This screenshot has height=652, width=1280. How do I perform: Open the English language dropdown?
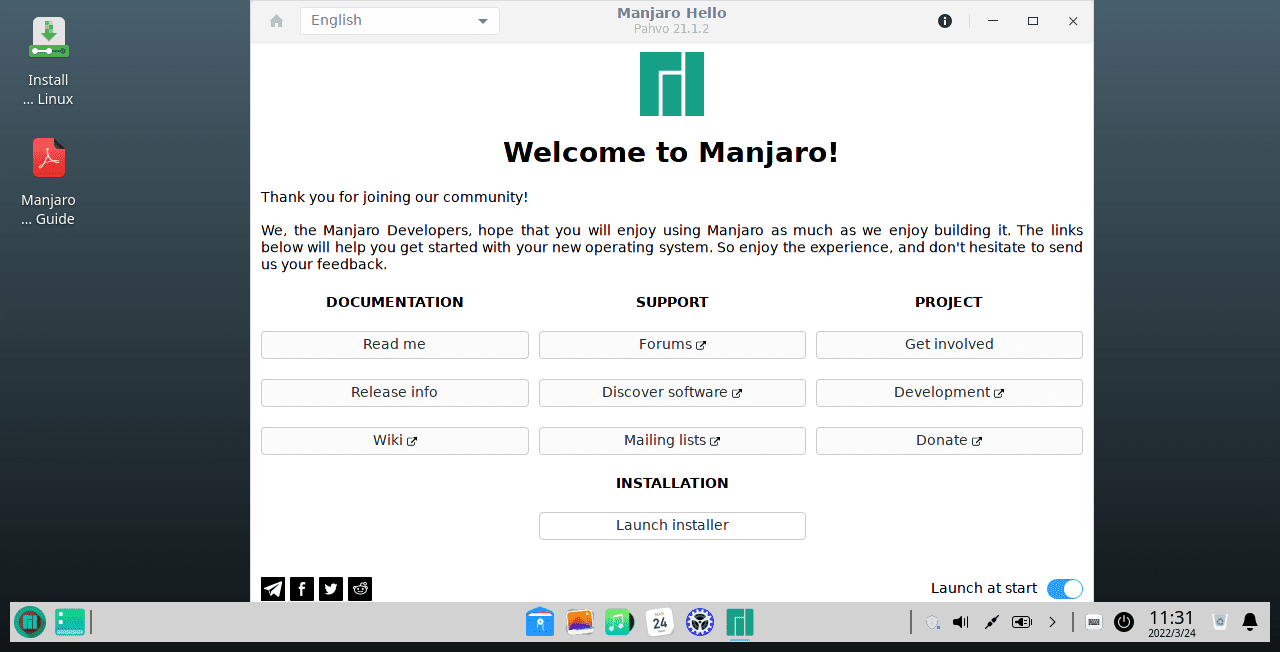(x=399, y=20)
